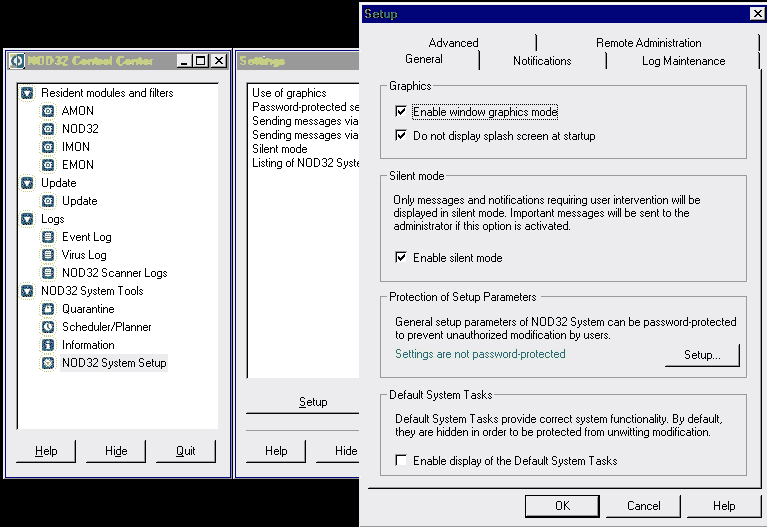Enable display of the Default System Tasks
Screen dimensions: 767x527
[401, 460]
